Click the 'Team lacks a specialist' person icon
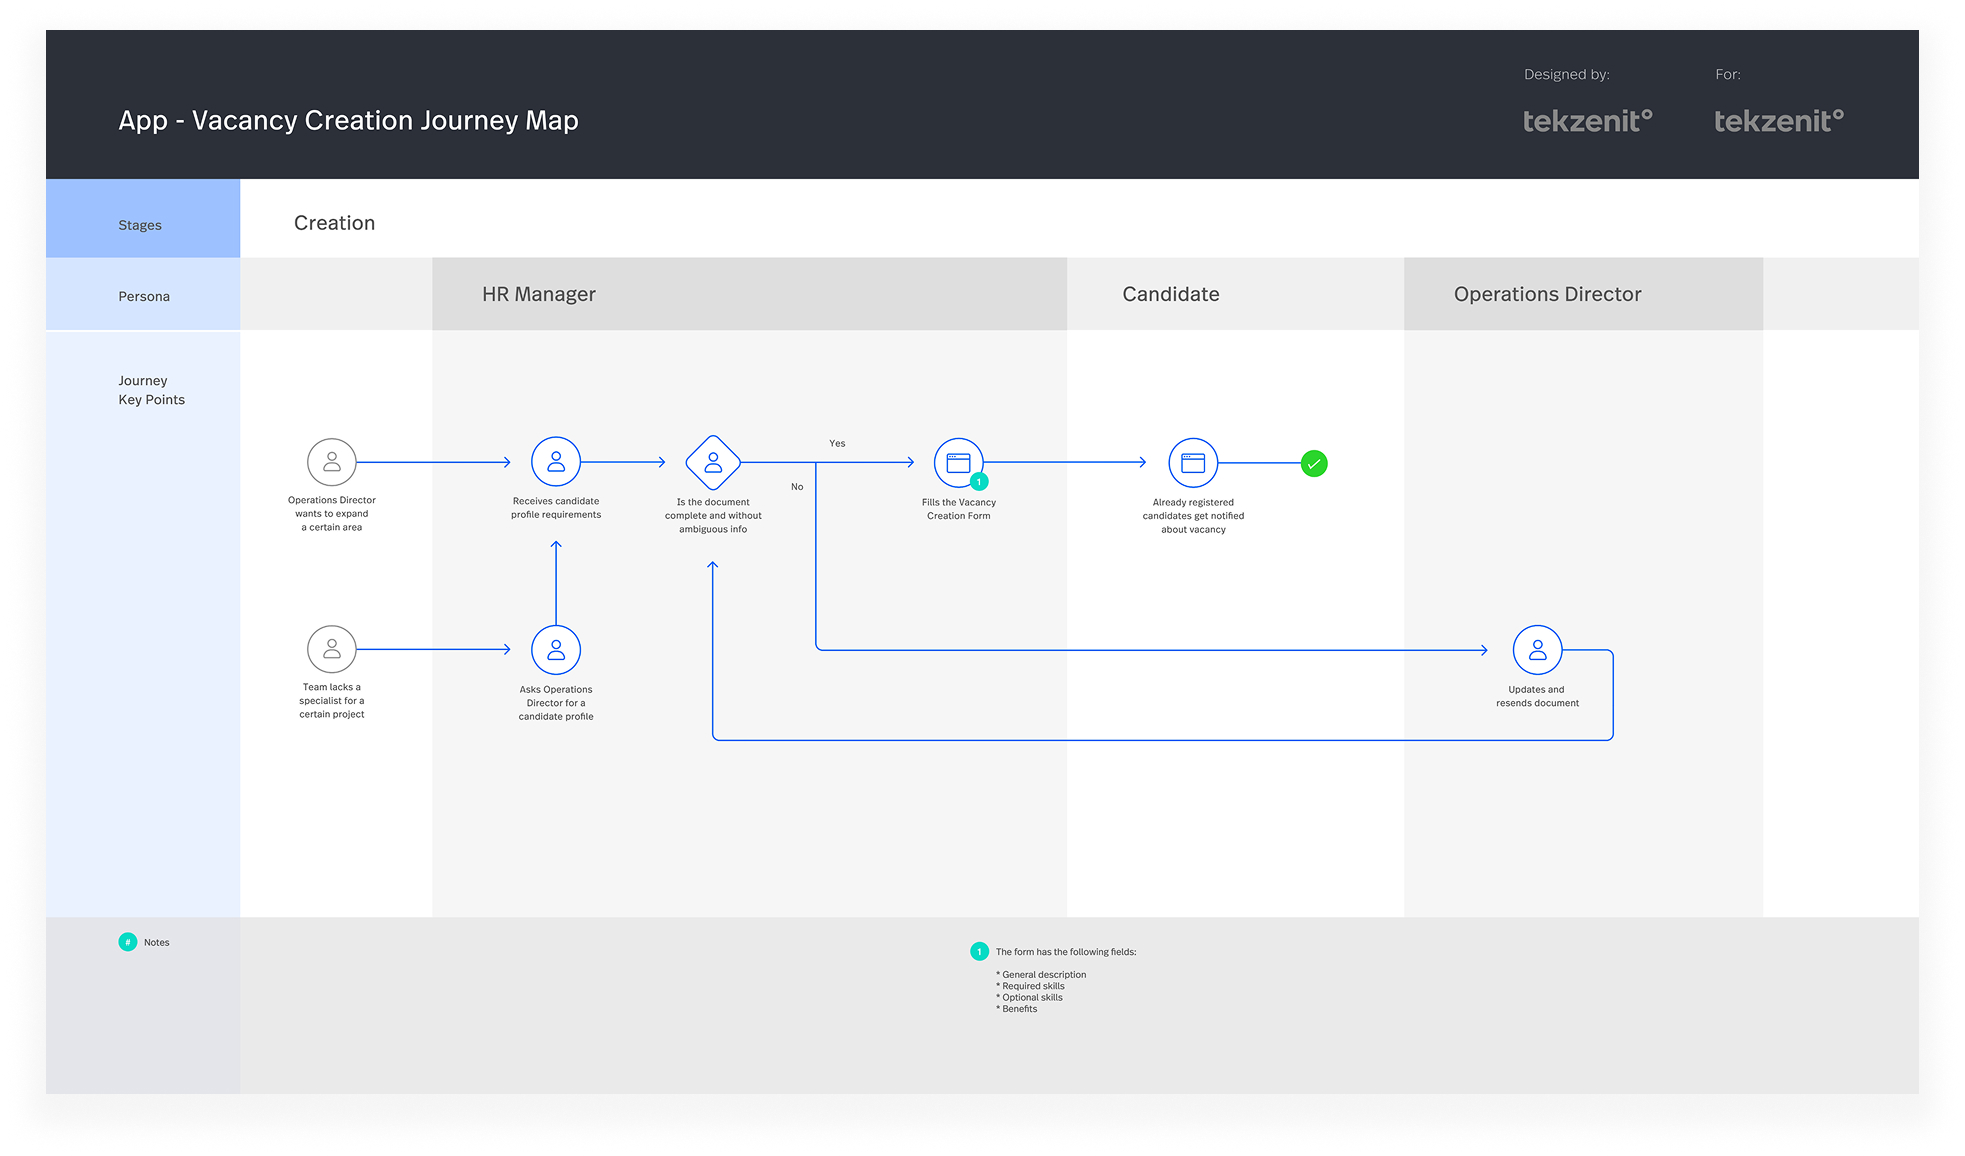This screenshot has width=1965, height=1156. (x=332, y=649)
